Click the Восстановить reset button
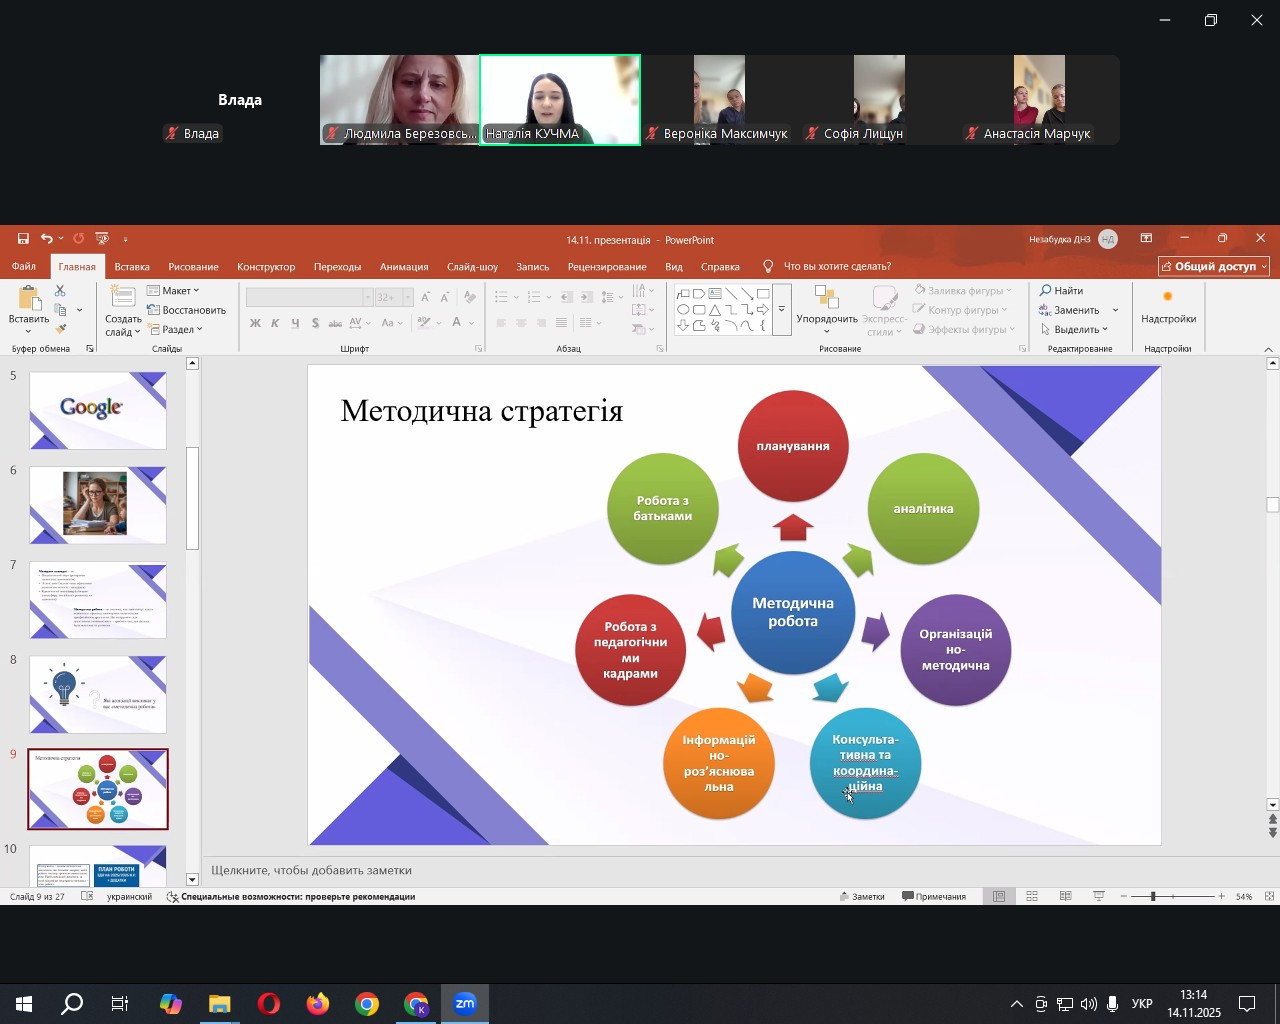 click(x=187, y=310)
